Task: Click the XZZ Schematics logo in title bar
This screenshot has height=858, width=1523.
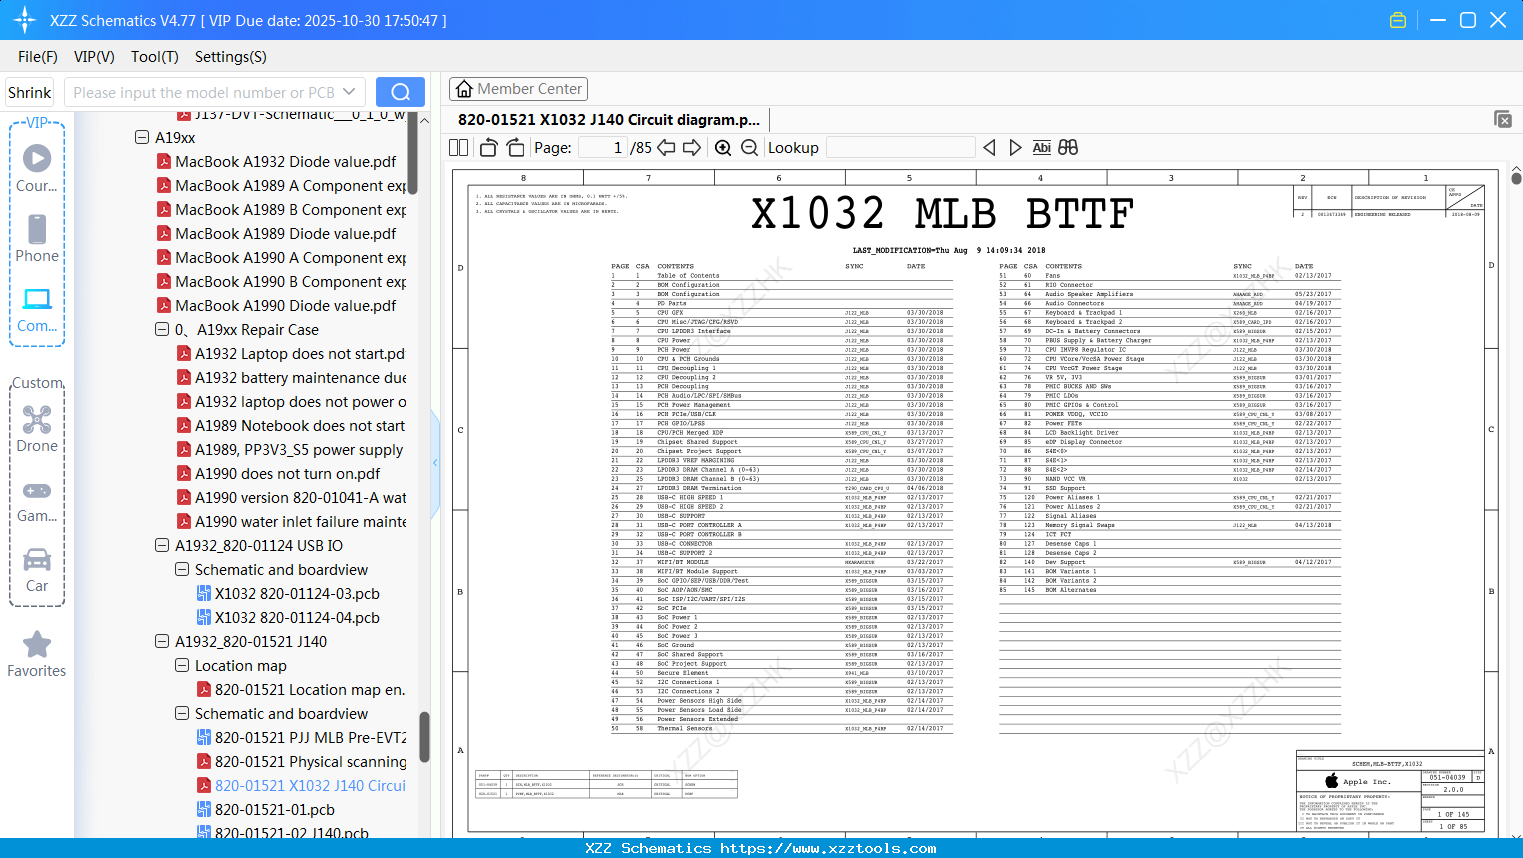Action: [x=25, y=20]
